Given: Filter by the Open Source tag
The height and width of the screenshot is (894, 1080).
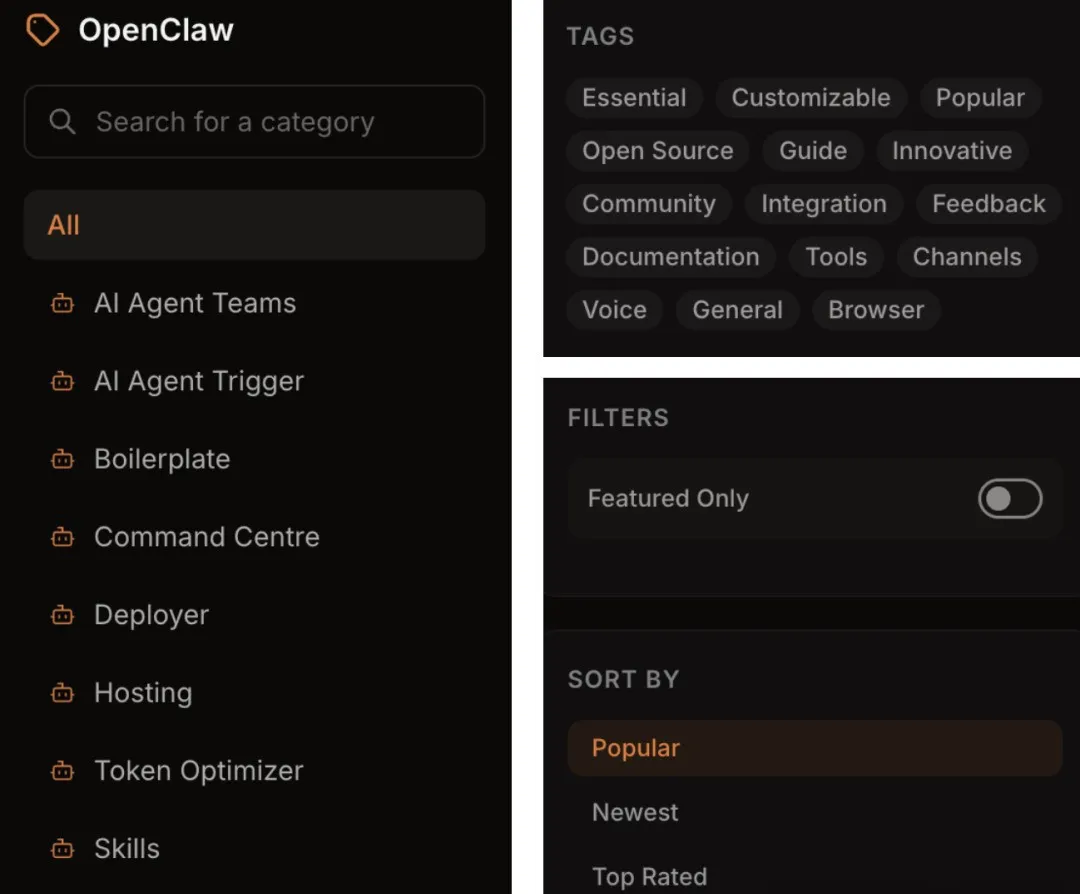Looking at the screenshot, I should (x=657, y=151).
